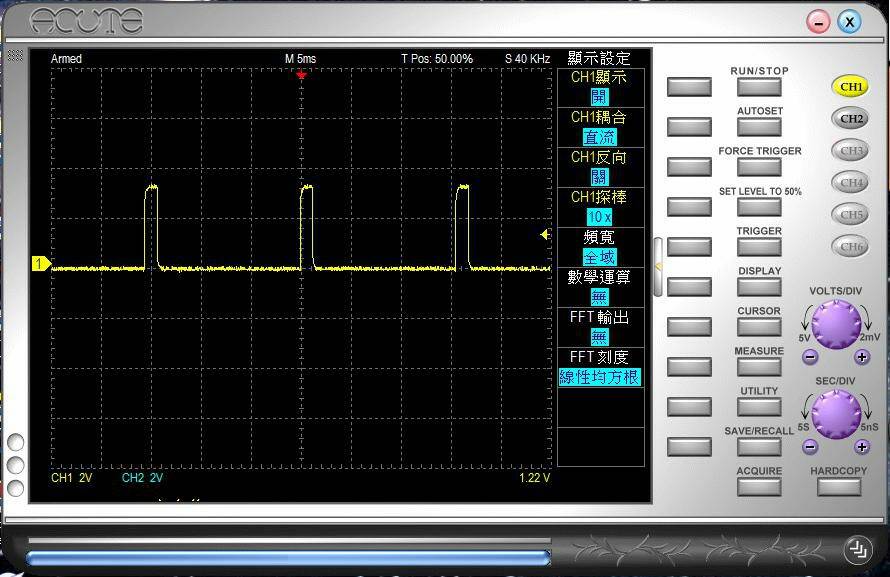Click the plus button under VOLTS/DIV
This screenshot has height=577, width=890.
862,357
